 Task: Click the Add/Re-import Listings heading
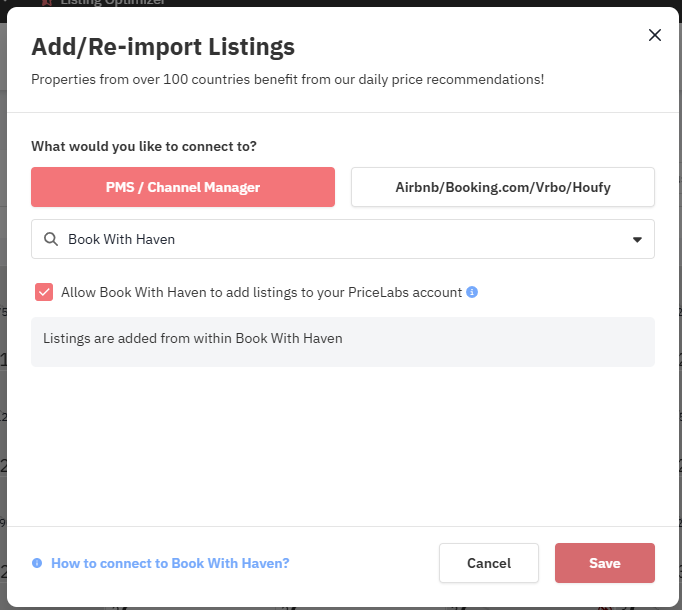(x=163, y=47)
